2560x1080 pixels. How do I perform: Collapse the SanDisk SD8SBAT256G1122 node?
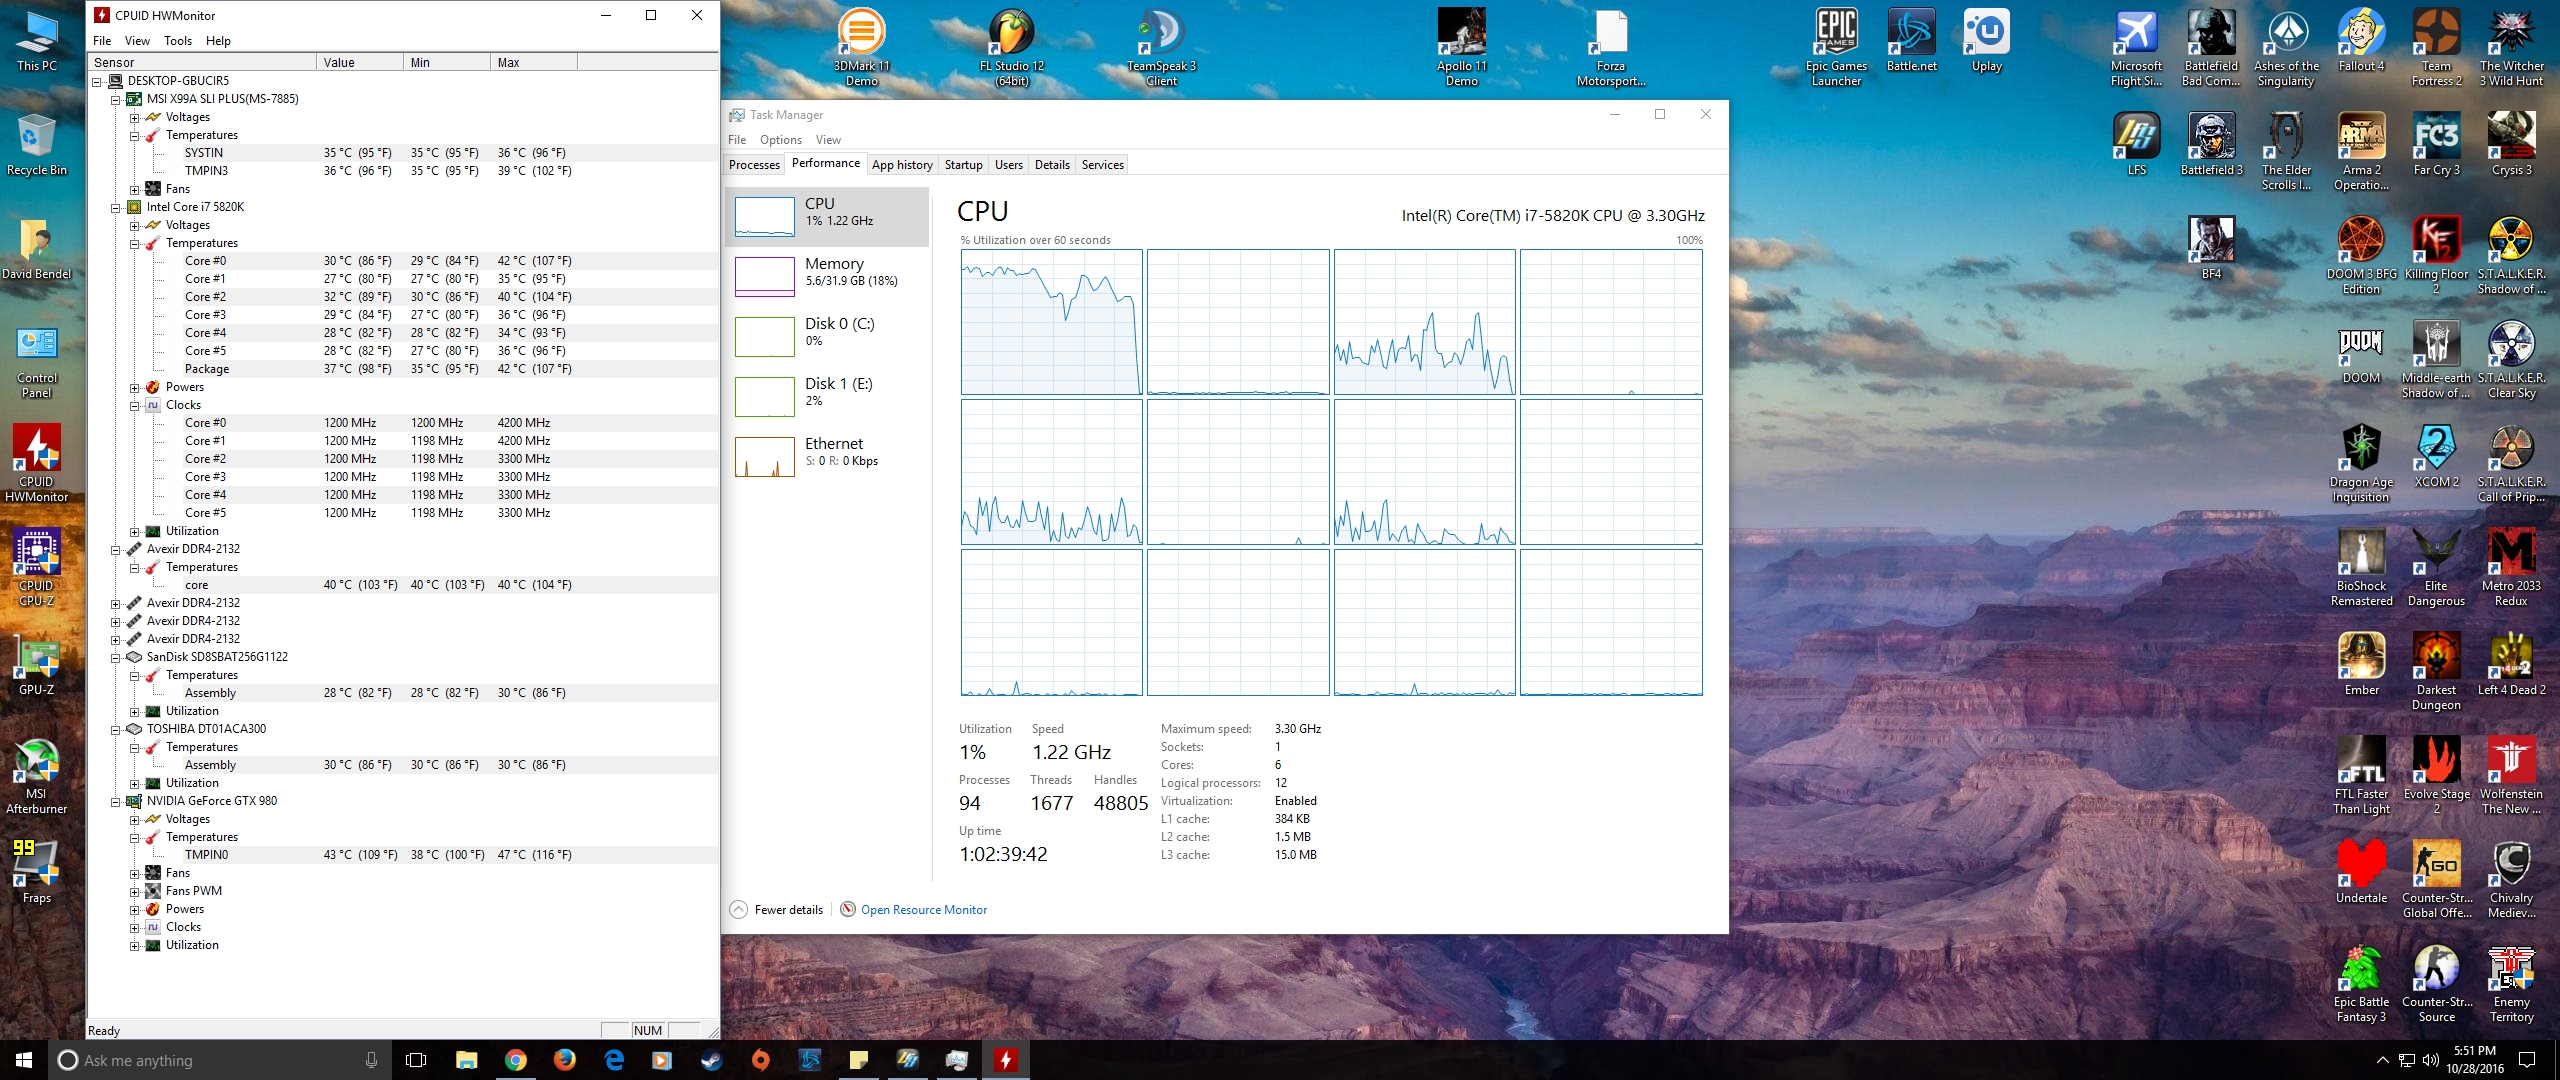coord(116,657)
